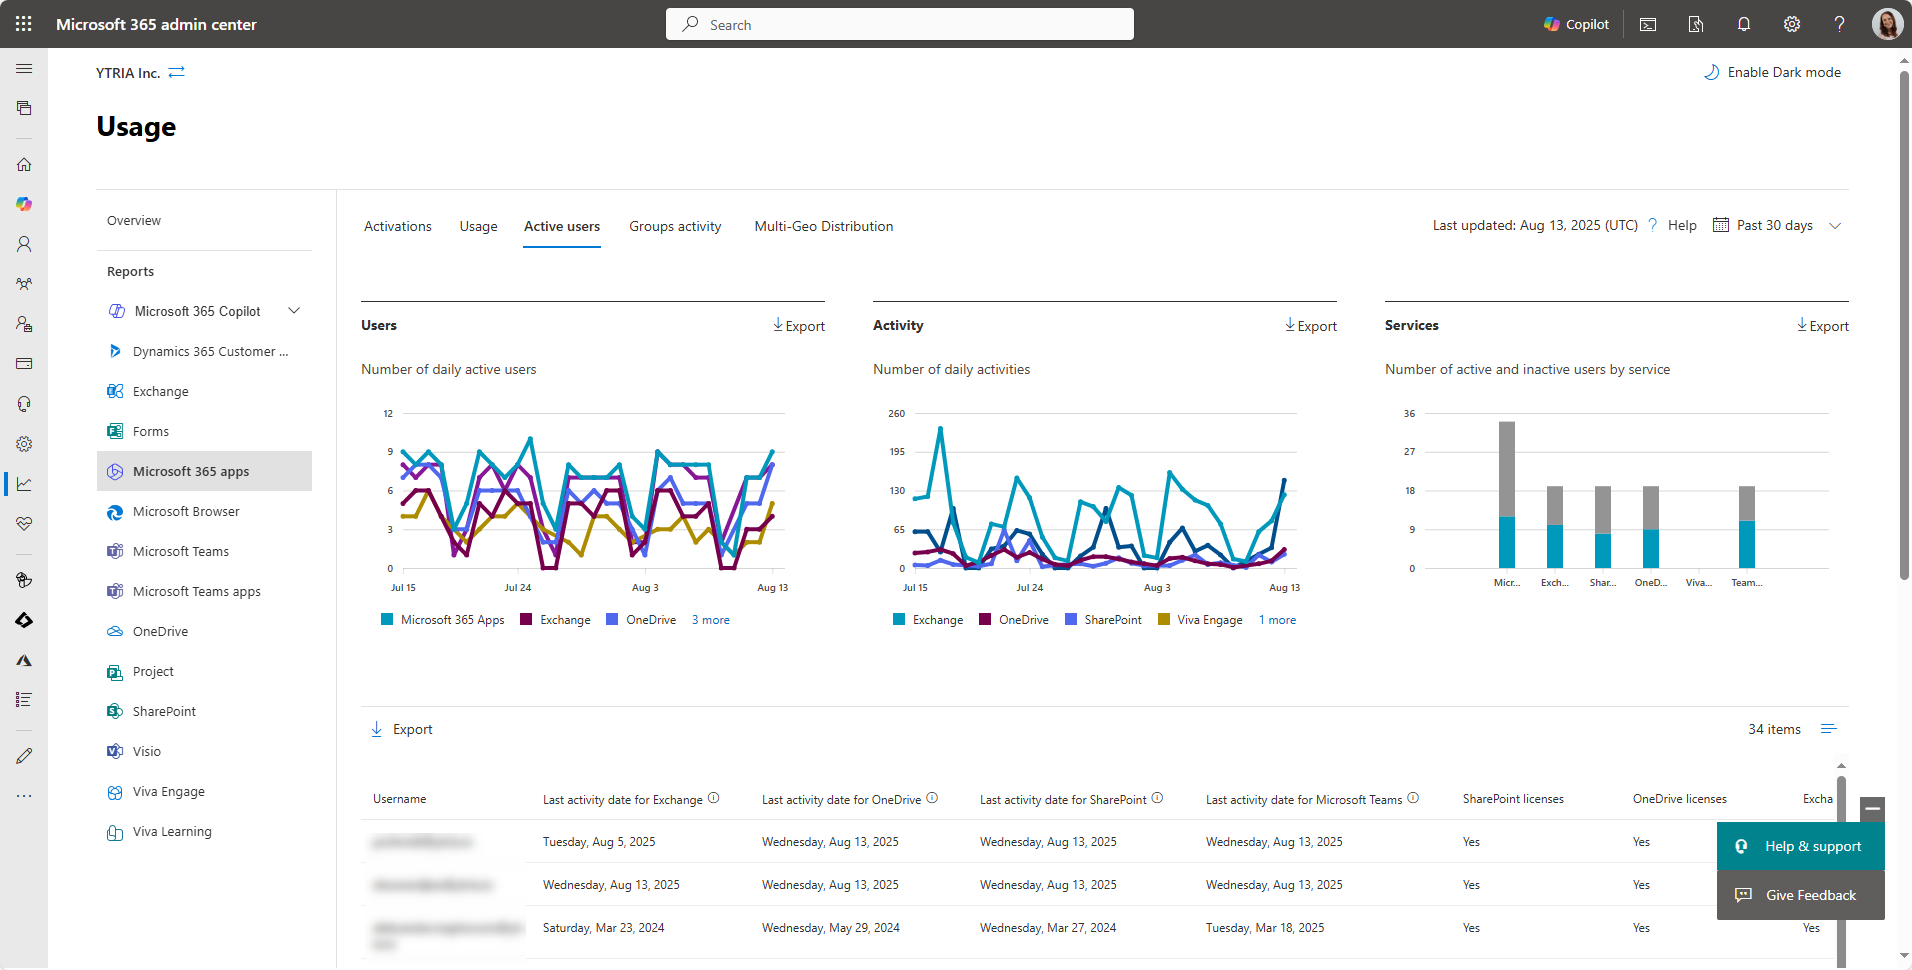Open Users icon in the left rail
This screenshot has height=970, width=1912.
point(24,244)
